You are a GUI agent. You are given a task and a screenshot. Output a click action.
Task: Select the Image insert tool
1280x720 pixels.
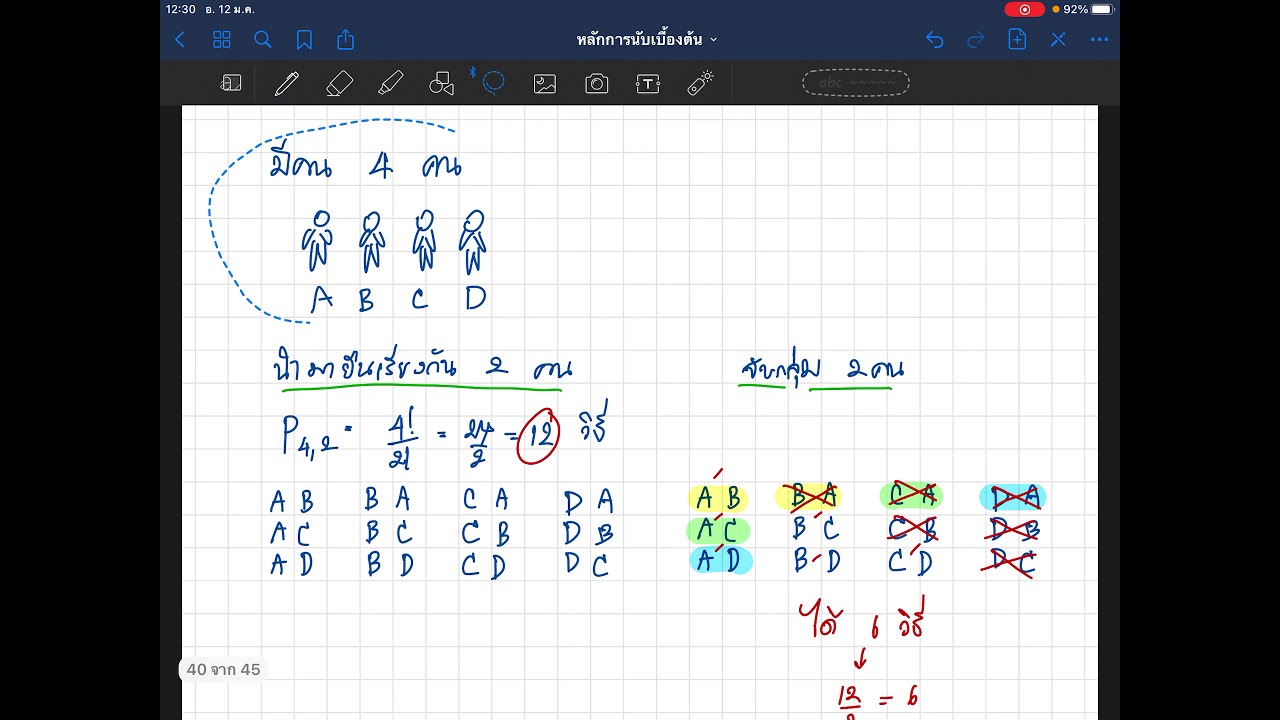(x=545, y=84)
